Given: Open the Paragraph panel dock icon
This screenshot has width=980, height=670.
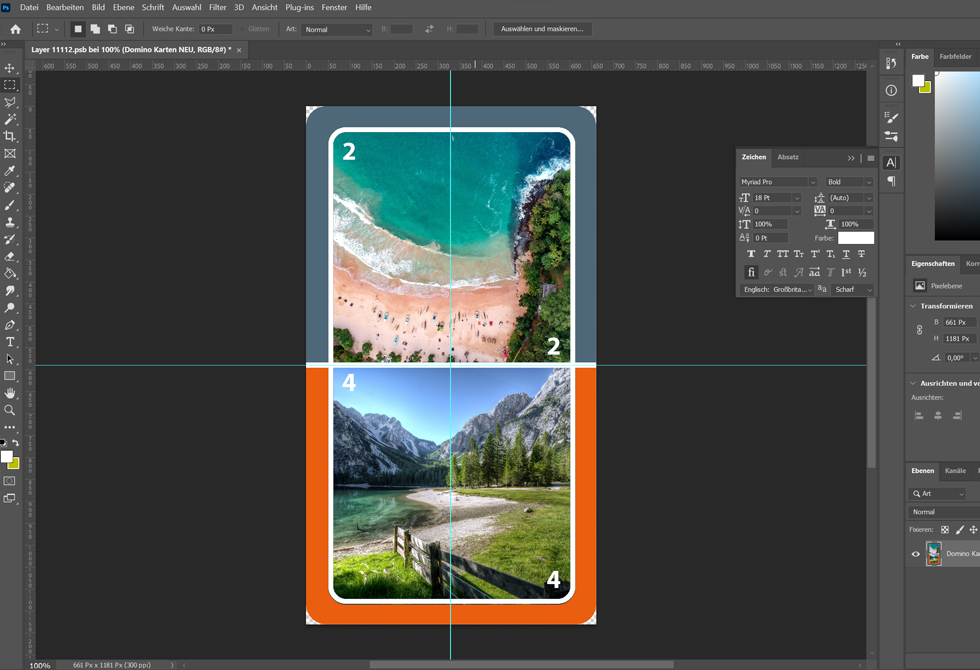Looking at the screenshot, I should (x=891, y=181).
